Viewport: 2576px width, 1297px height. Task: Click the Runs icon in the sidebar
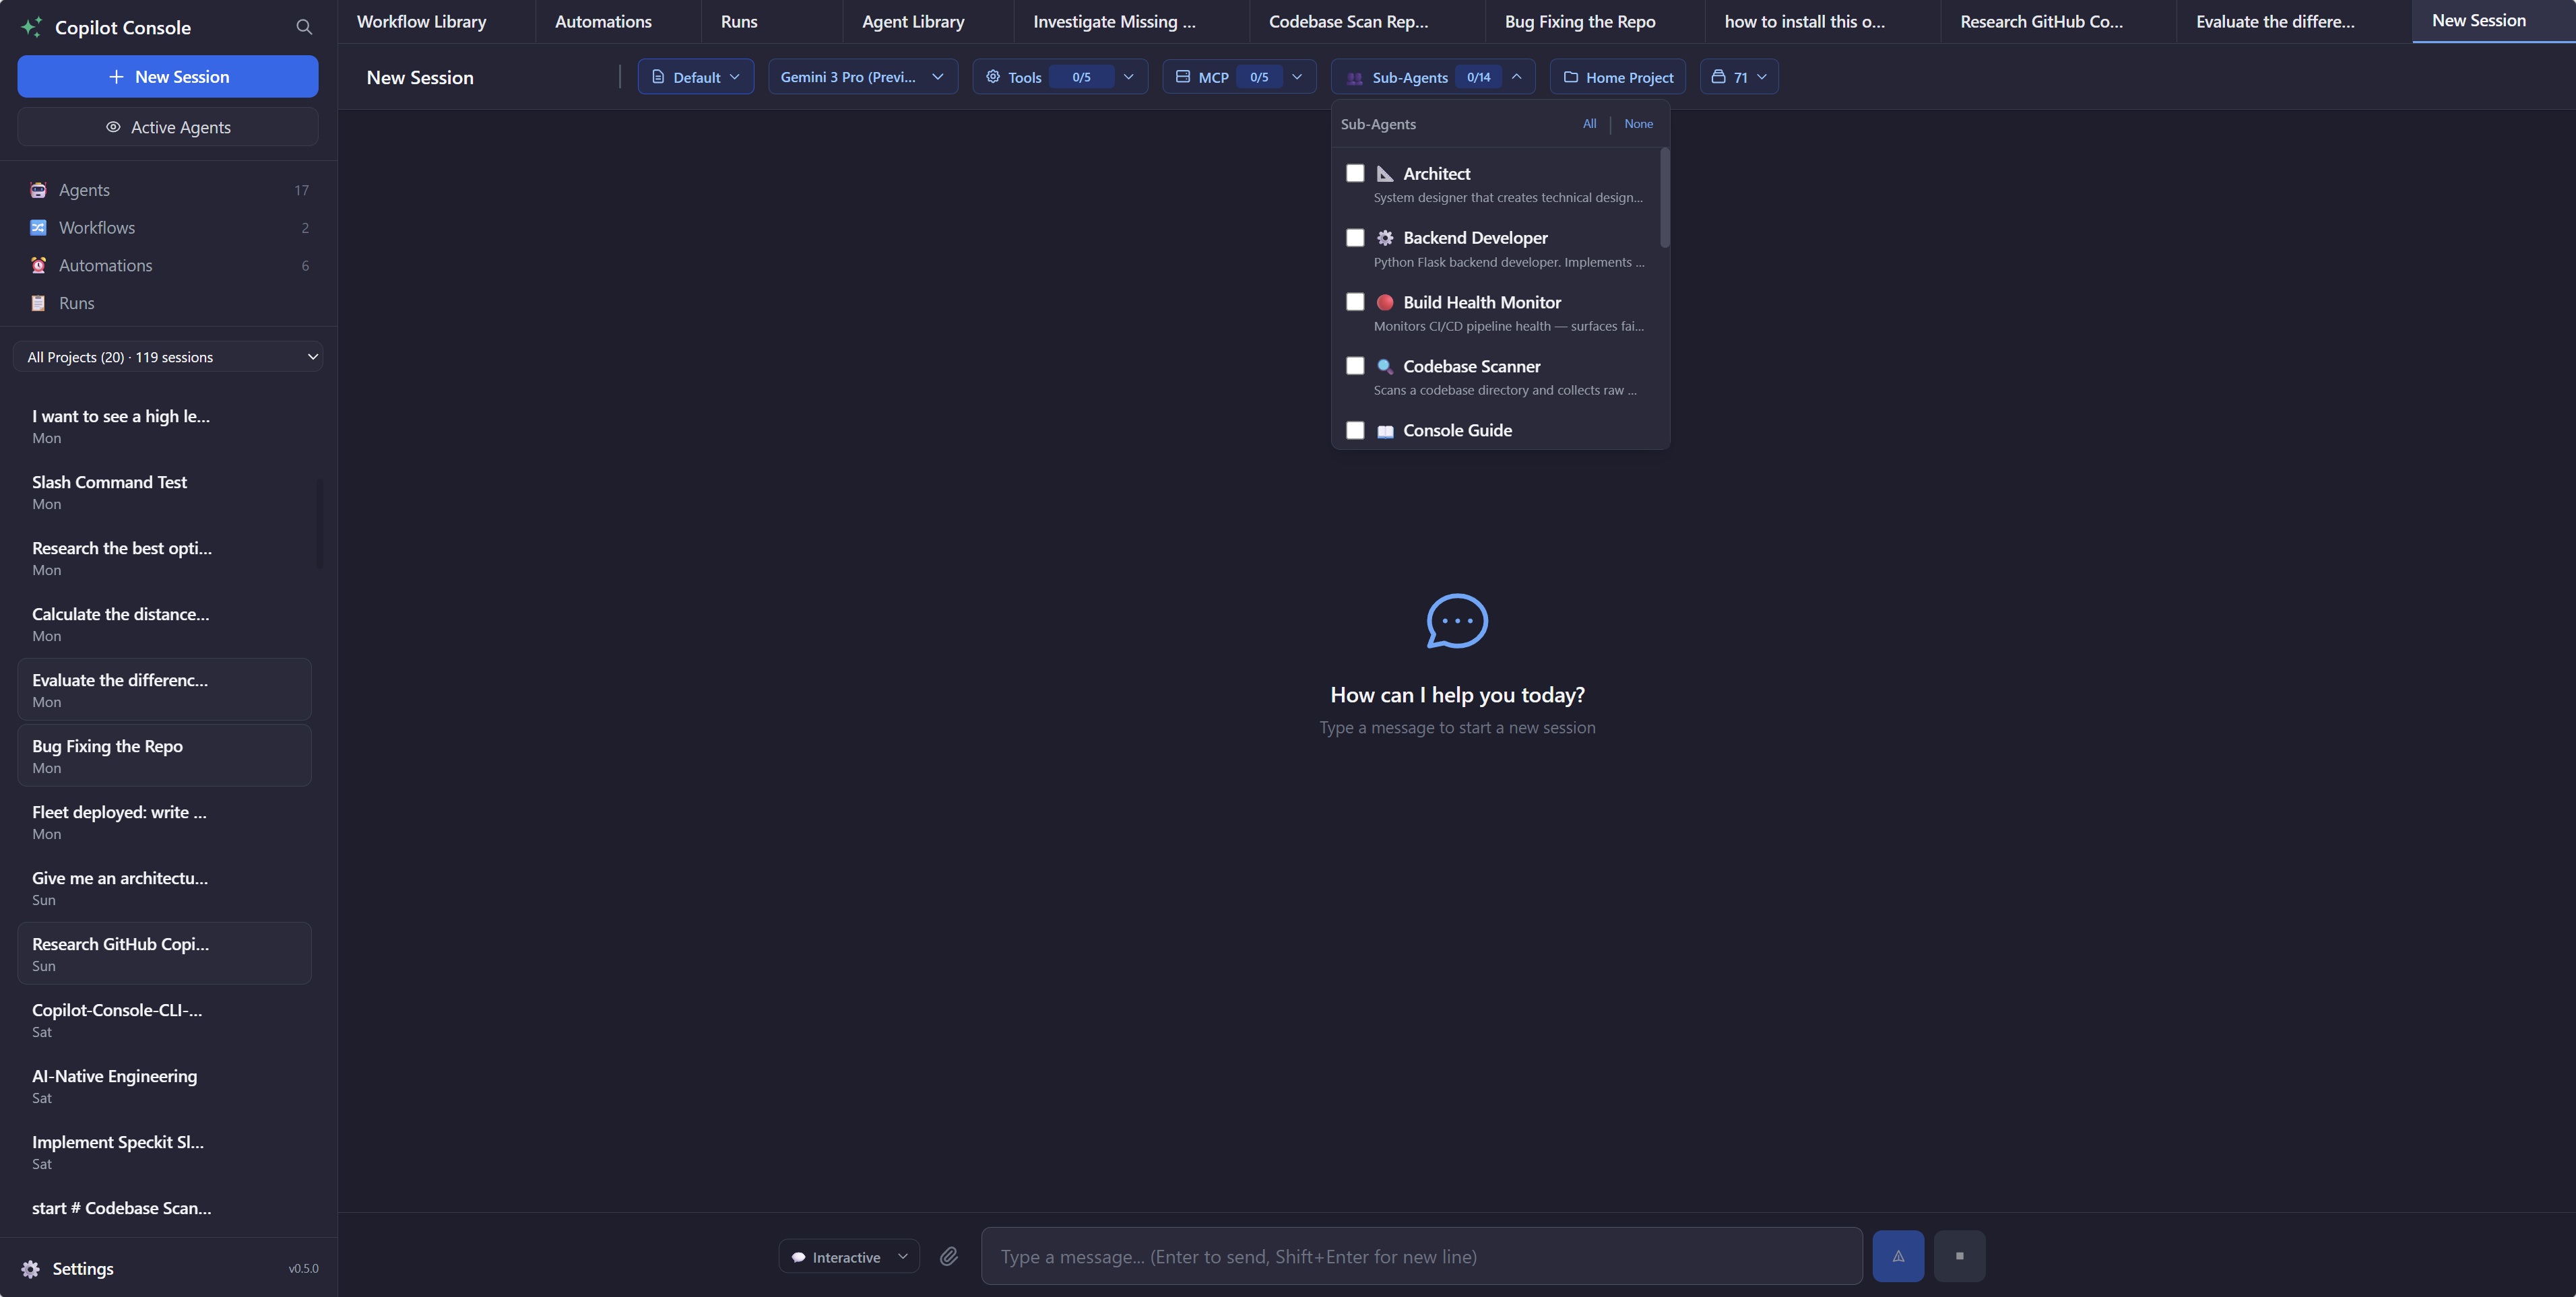(38, 303)
